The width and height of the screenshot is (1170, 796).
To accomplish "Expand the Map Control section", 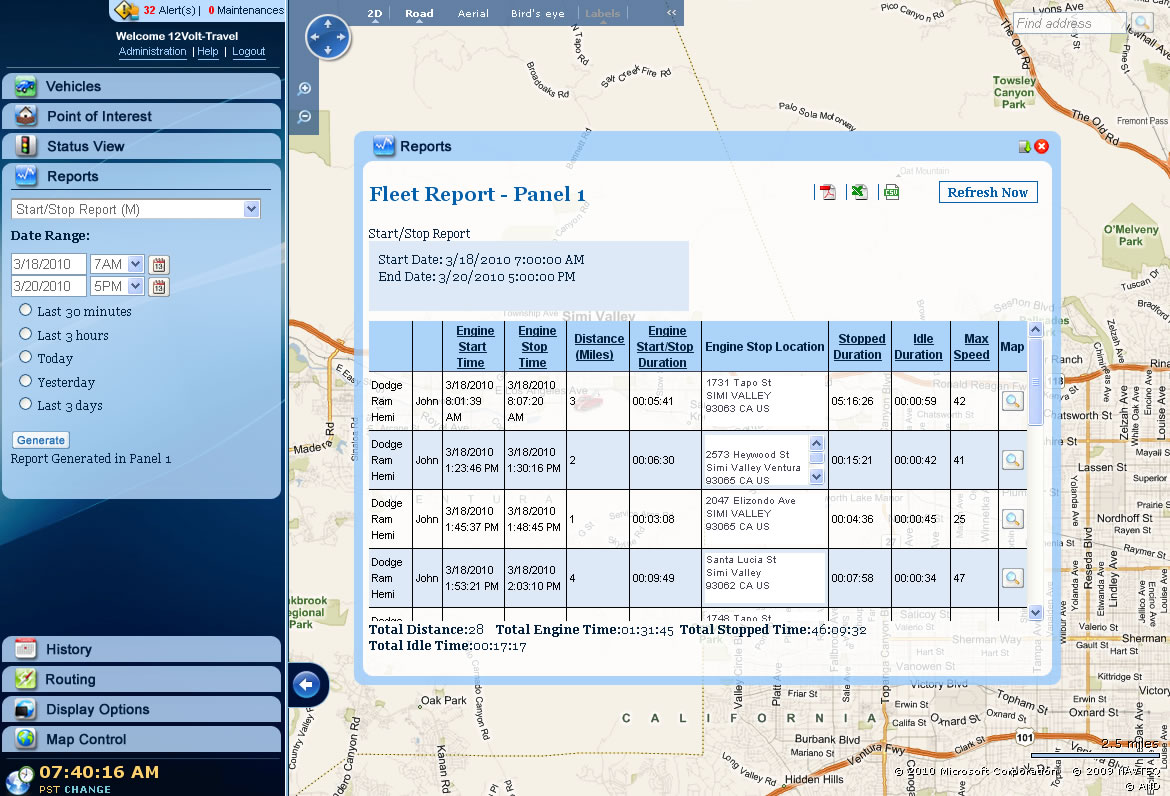I will [142, 739].
